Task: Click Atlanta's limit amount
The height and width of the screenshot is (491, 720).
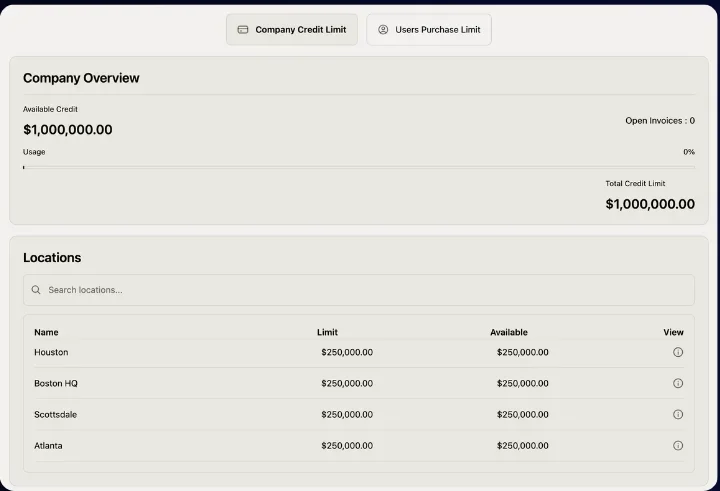Action: [347, 446]
